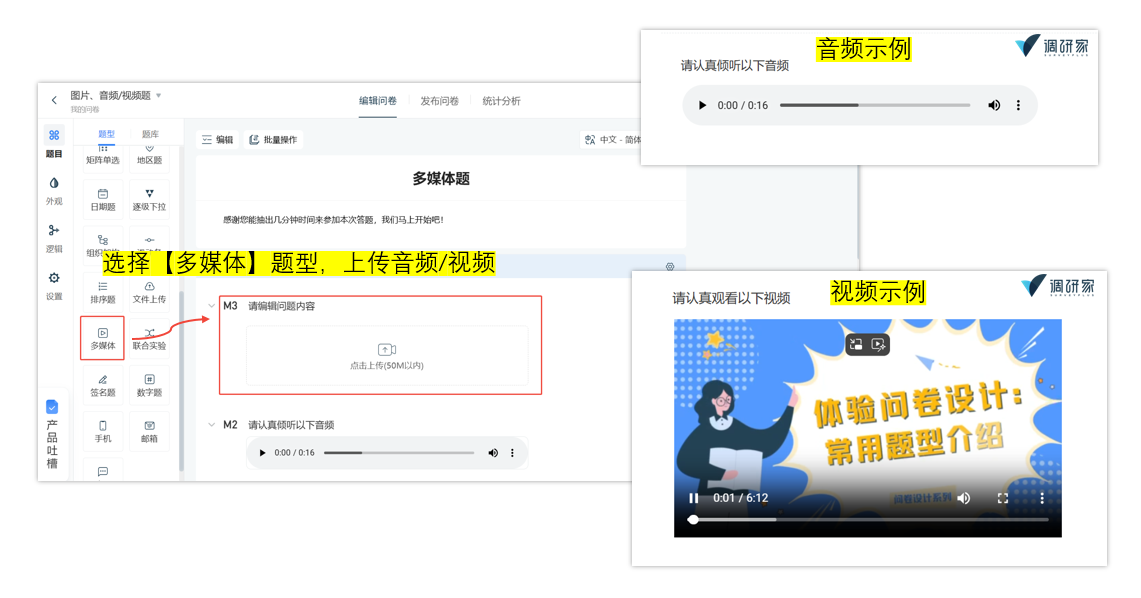
Task: Add a 文件上传 question type
Action: (149, 292)
